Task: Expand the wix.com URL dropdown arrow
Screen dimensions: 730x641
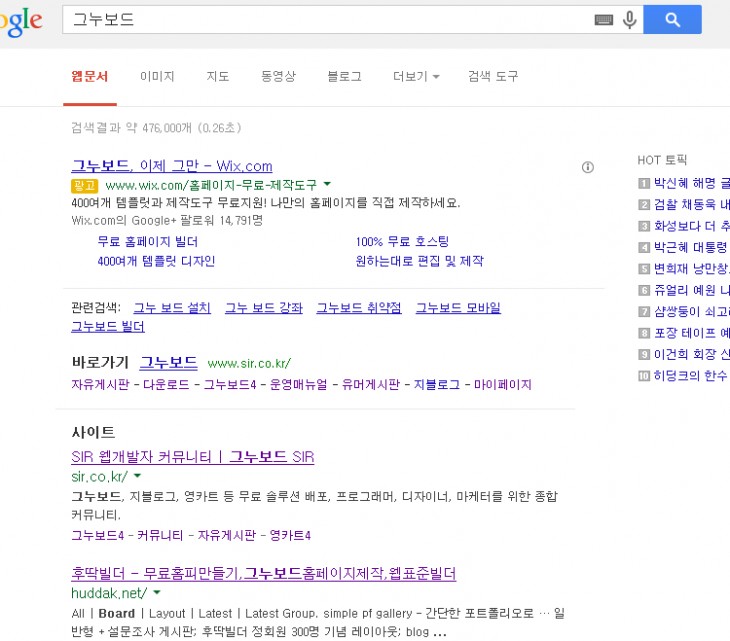Action: 327,184
